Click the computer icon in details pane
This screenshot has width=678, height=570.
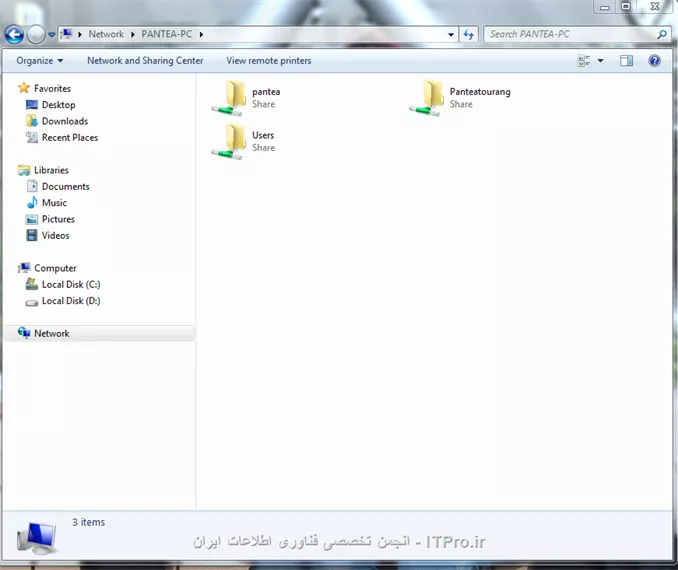pyautogui.click(x=37, y=538)
